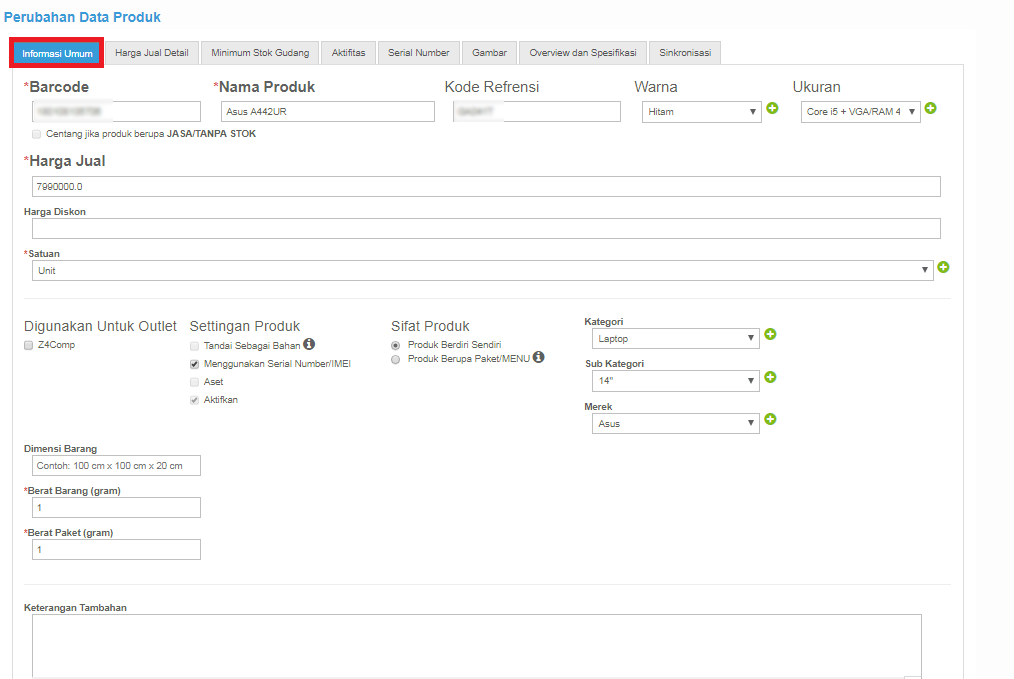Toggle Menggunakan Serial Number/IMEI checkbox
This screenshot has height=679, width=1014.
point(195,364)
